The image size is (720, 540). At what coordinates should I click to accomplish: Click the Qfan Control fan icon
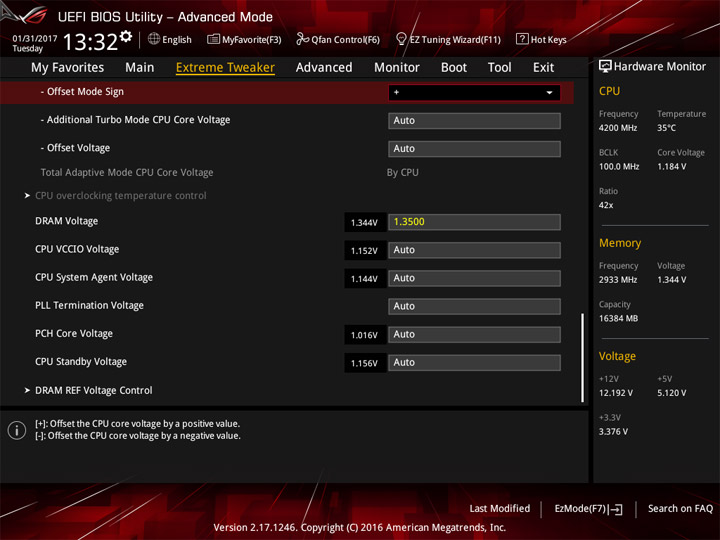[x=302, y=39]
